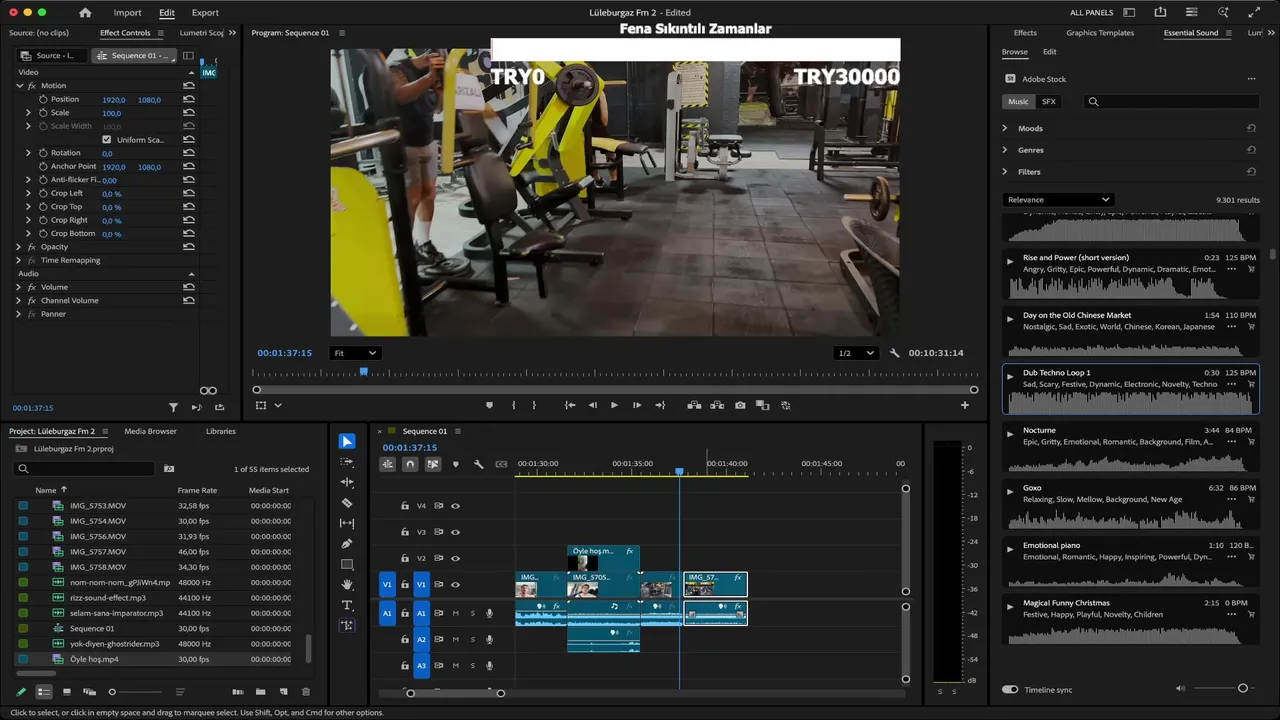Play the Nocturne track preview
This screenshot has height=720, width=1280.
[x=1010, y=434]
